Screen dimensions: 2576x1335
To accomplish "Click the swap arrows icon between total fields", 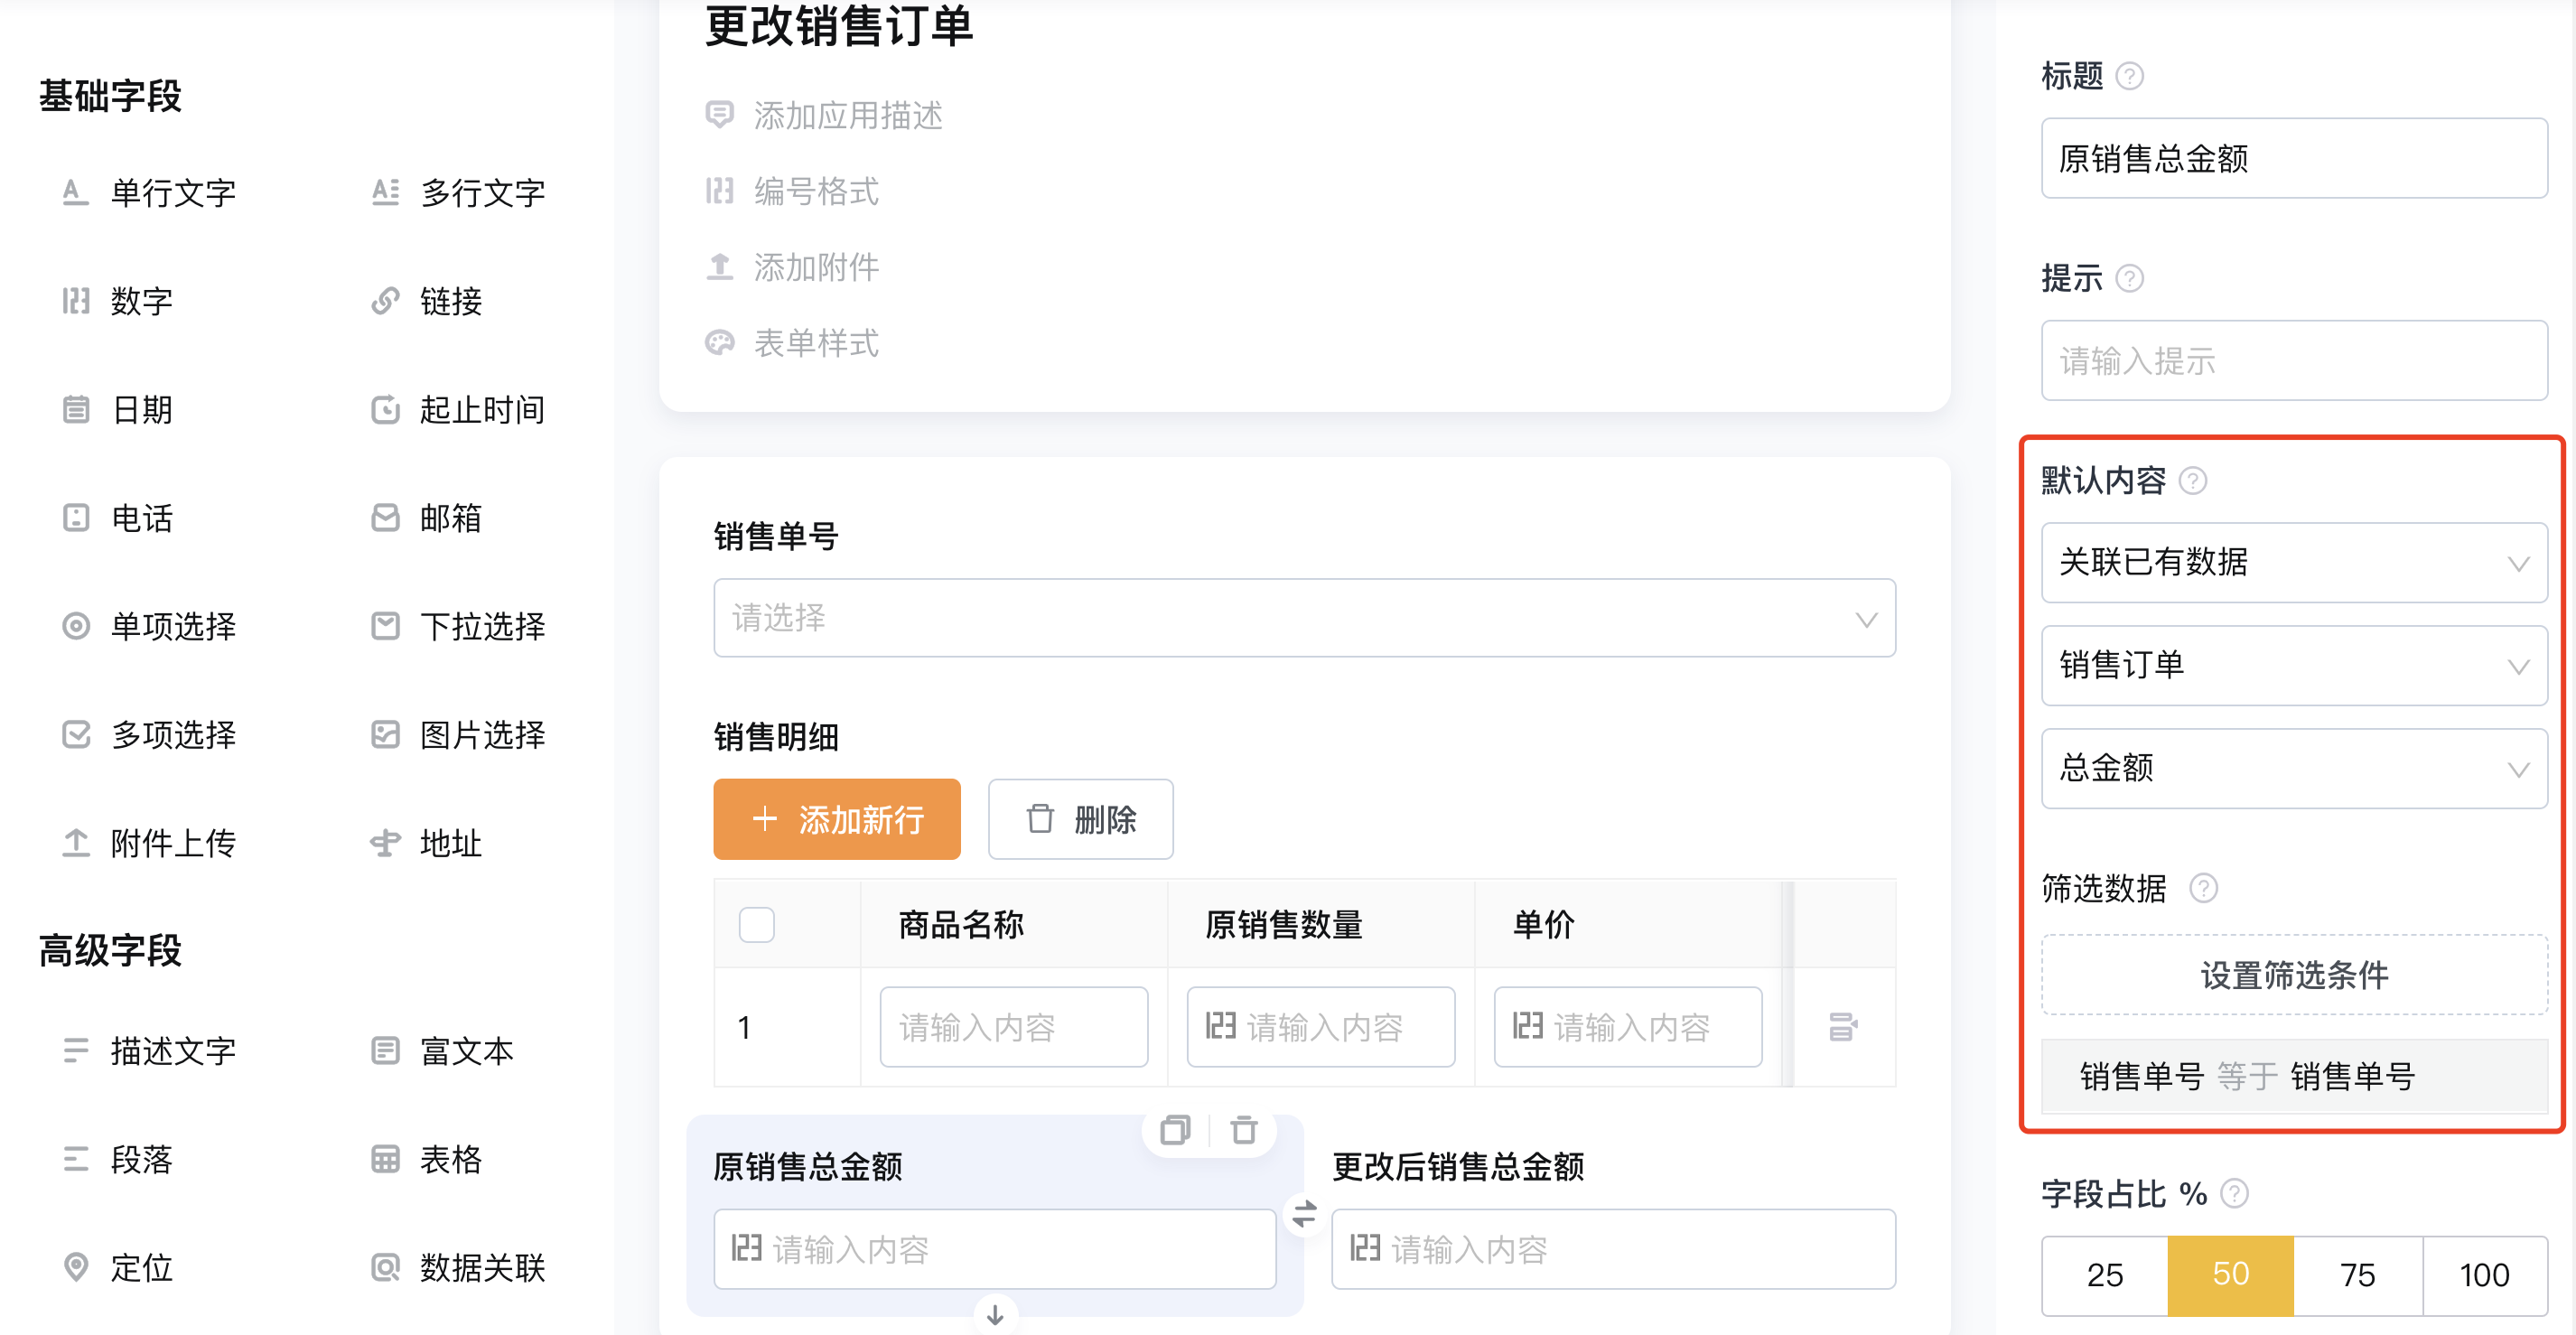I will point(1305,1214).
